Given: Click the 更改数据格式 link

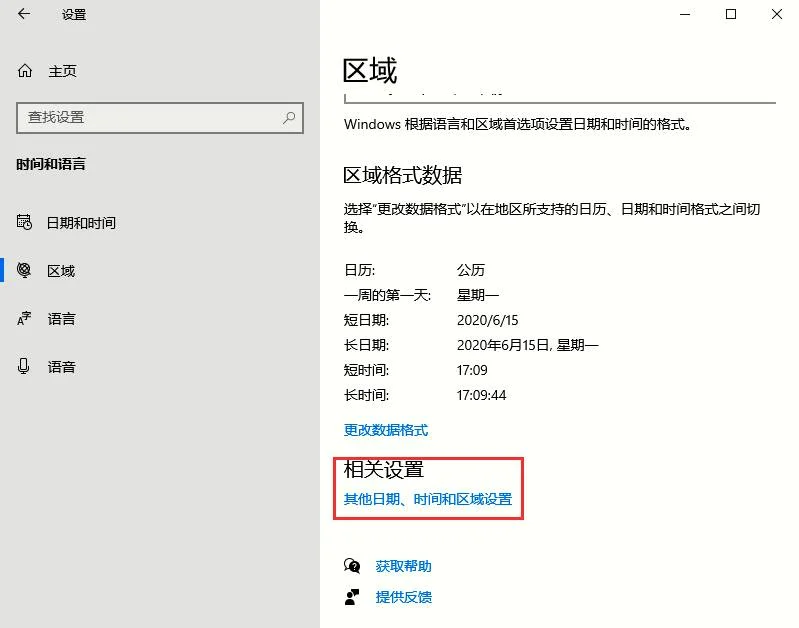Looking at the screenshot, I should click(386, 430).
